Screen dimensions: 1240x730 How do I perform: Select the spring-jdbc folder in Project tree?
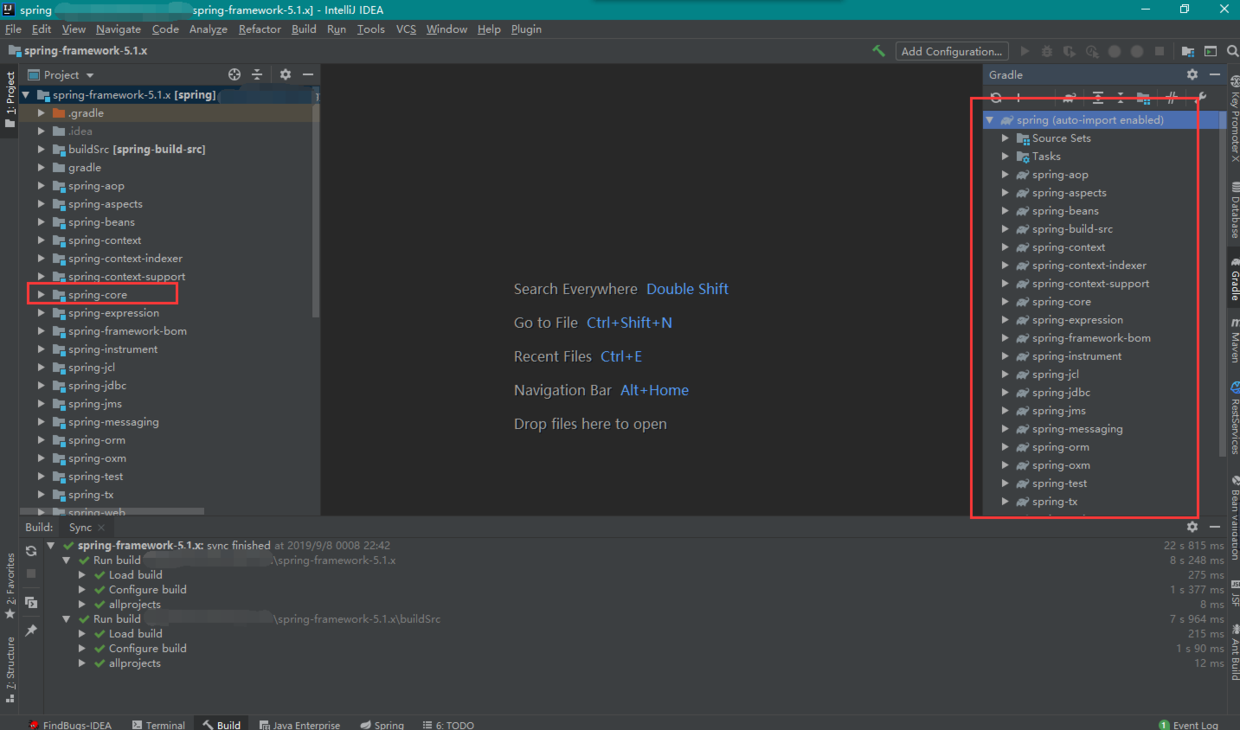97,386
